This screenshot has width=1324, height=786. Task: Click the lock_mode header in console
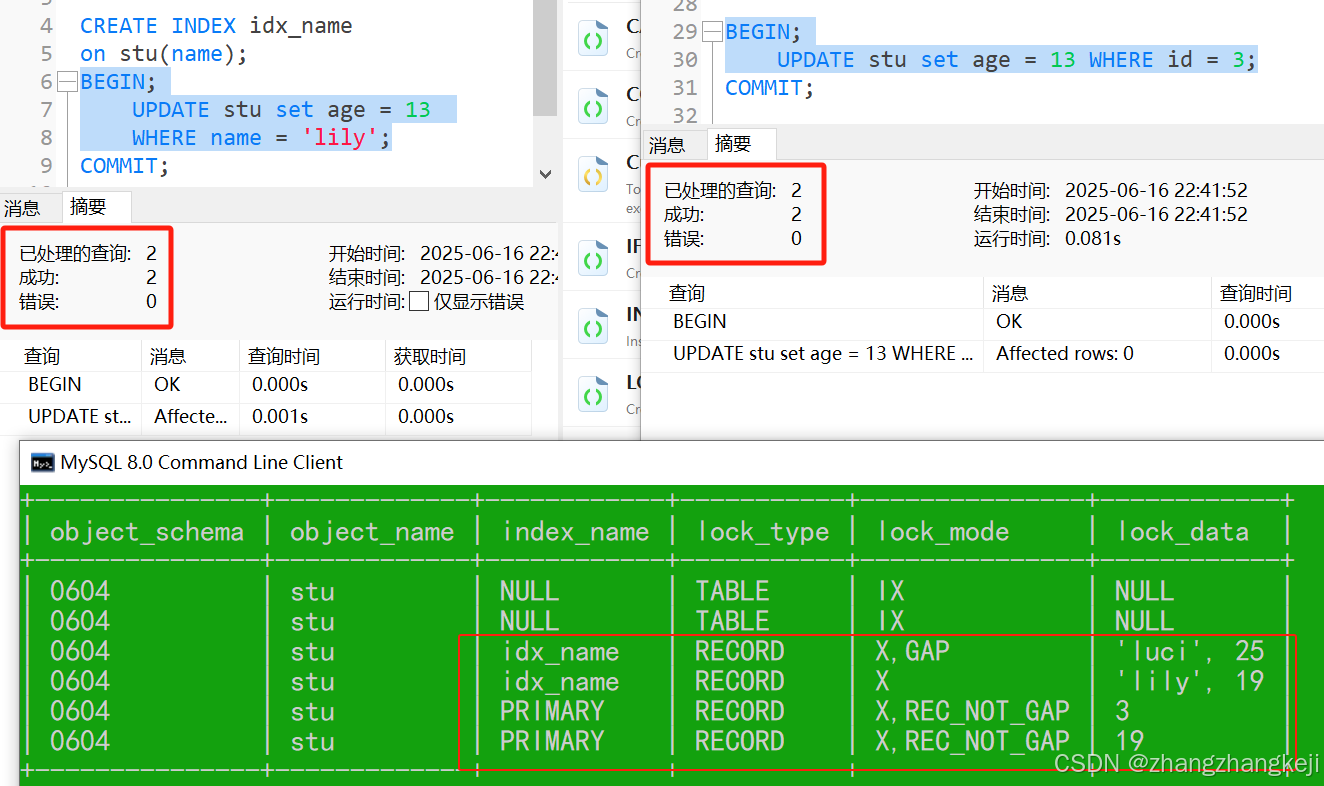(x=943, y=532)
